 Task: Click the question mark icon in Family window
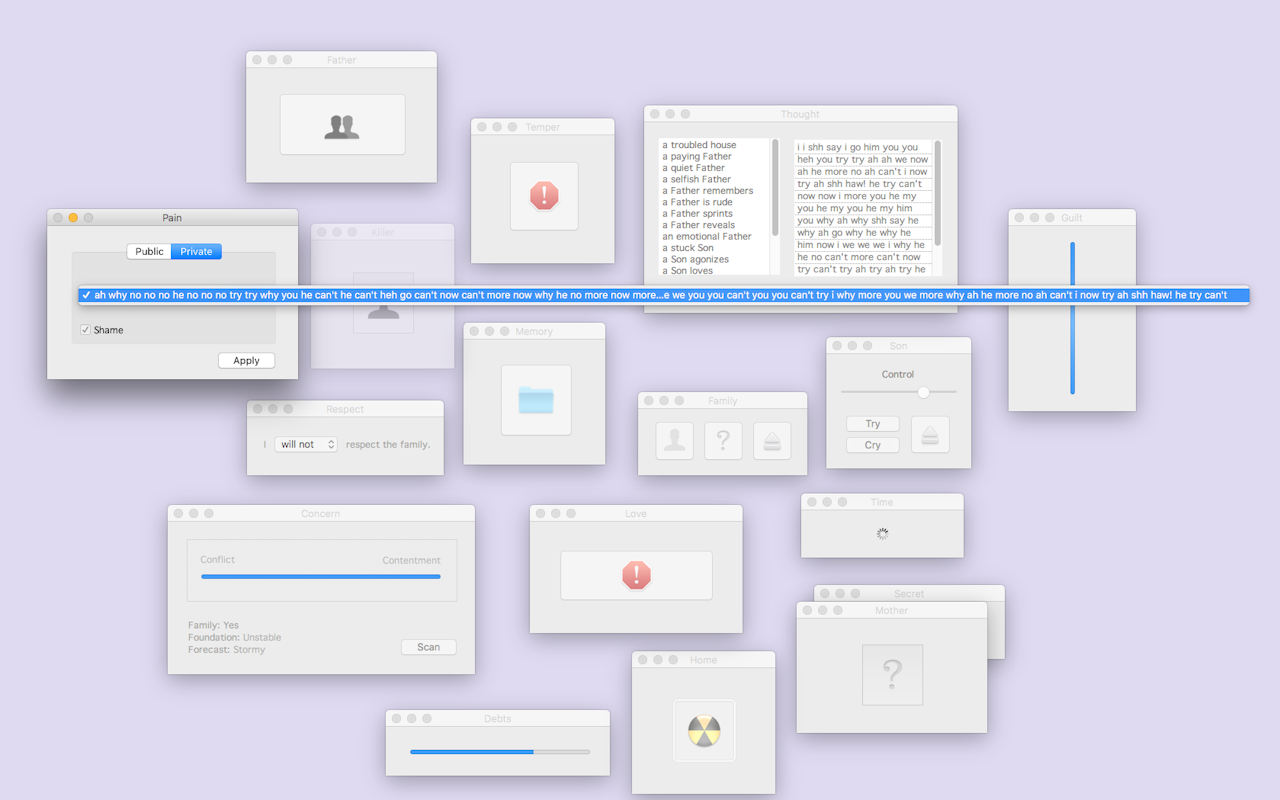tap(723, 441)
